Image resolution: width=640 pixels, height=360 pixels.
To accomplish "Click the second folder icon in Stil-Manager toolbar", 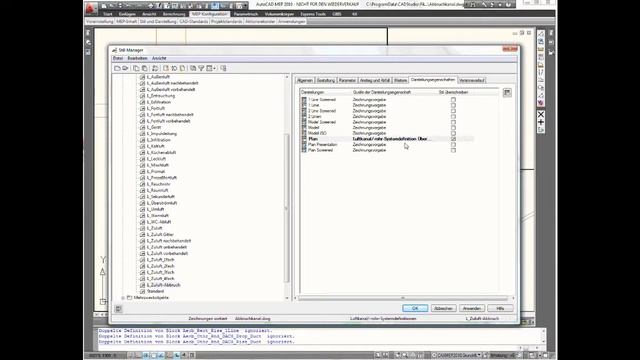I will tap(125, 69).
